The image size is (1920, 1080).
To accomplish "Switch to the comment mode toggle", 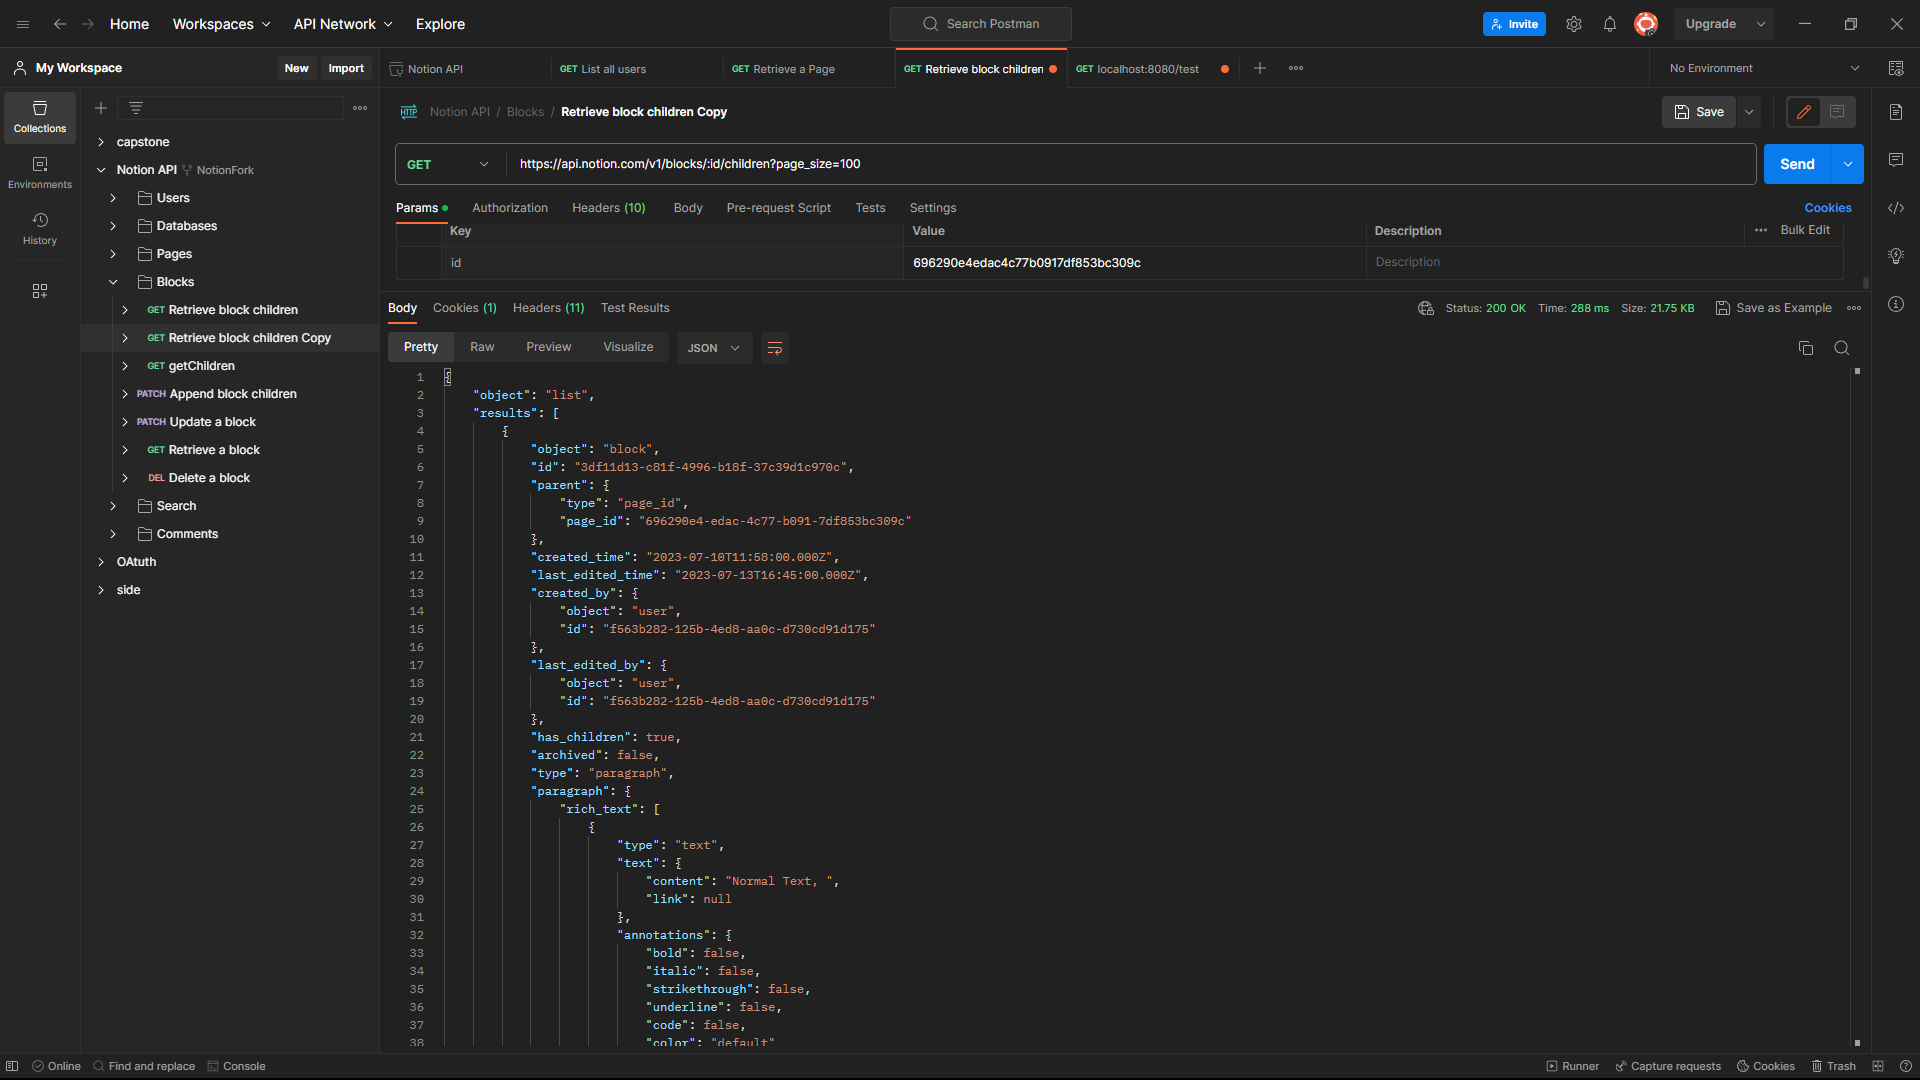I will pos(1837,112).
